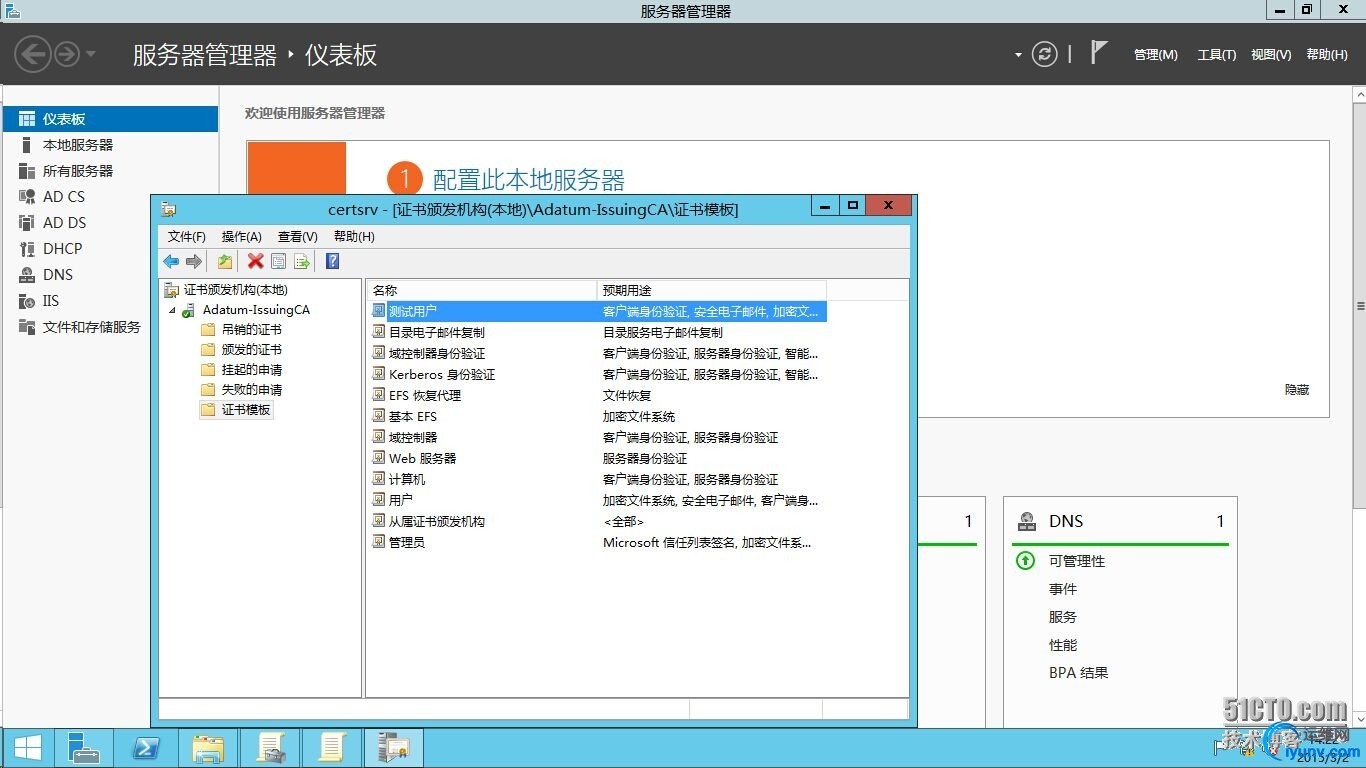Screen dimensions: 1366x768
Task: Navigate back in Server Manager header
Action: 33,54
